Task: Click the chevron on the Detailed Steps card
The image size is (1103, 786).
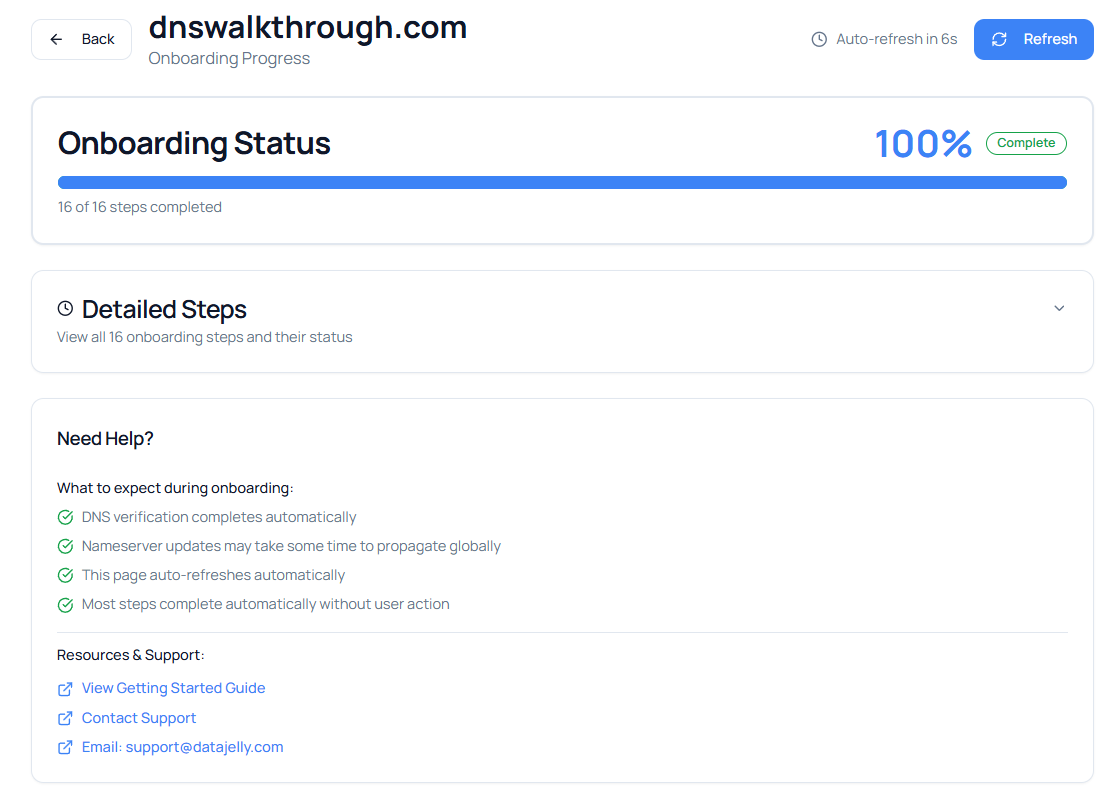Action: tap(1059, 308)
